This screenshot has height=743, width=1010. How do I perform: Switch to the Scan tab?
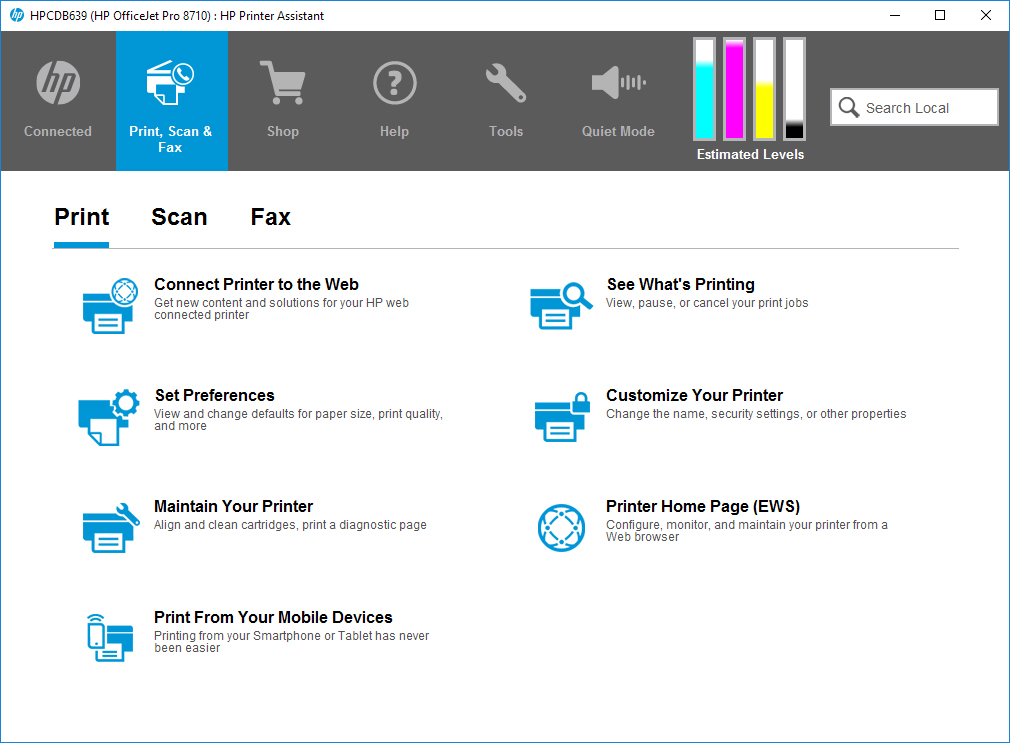179,217
